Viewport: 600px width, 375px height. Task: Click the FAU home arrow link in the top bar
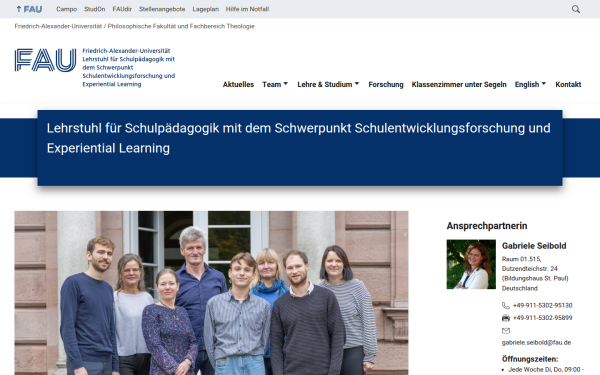coord(29,9)
